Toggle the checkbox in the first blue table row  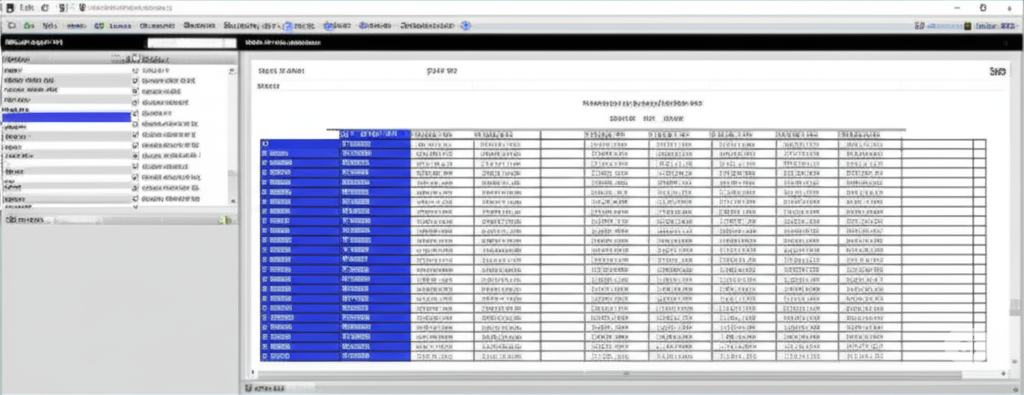[x=265, y=144]
